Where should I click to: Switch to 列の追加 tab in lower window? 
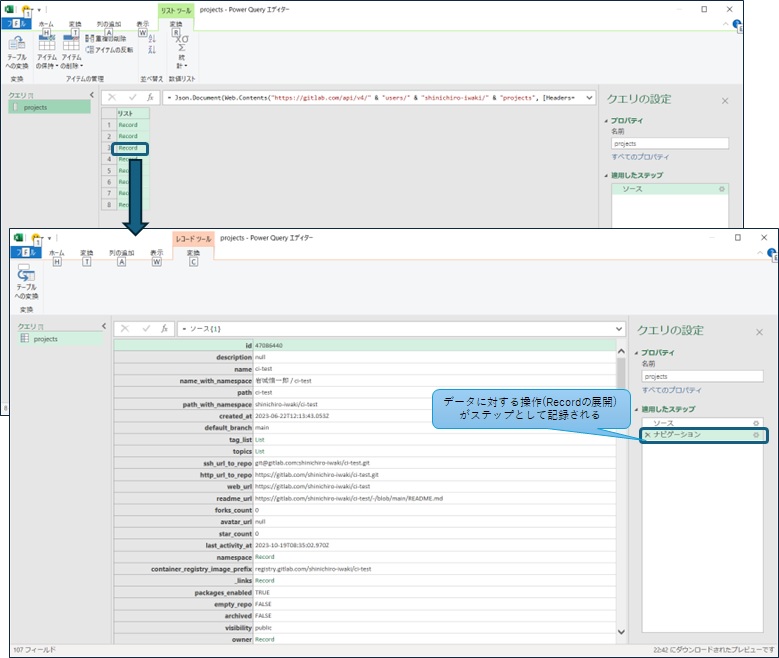[x=121, y=253]
